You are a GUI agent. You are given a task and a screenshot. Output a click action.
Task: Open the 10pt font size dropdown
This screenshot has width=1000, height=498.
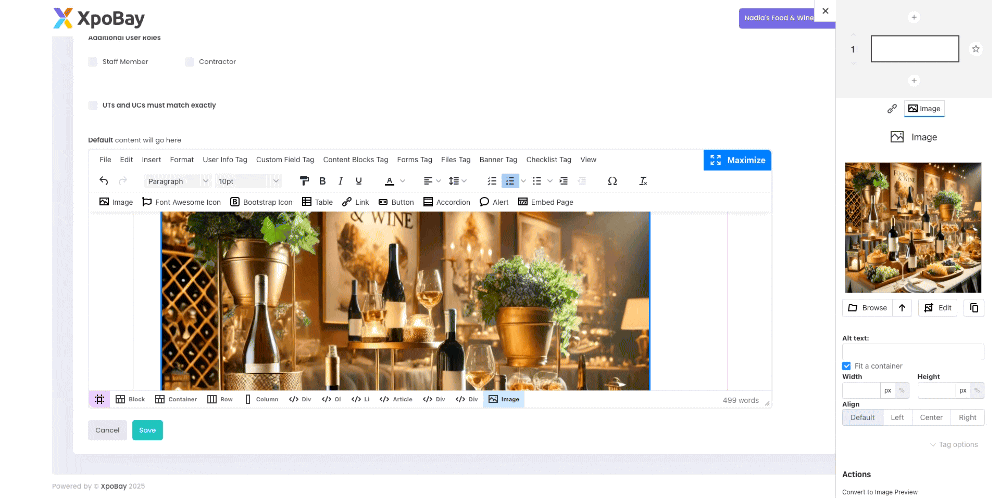tap(248, 181)
